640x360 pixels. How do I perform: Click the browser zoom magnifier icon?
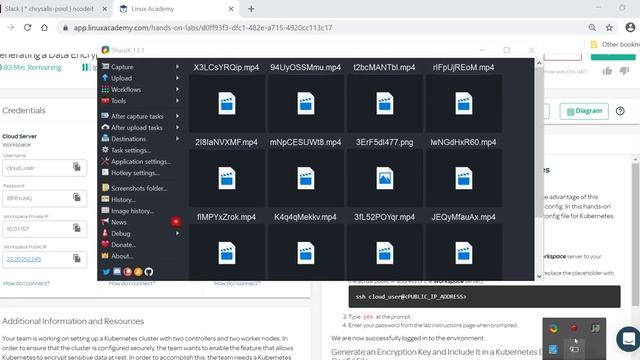click(592, 28)
